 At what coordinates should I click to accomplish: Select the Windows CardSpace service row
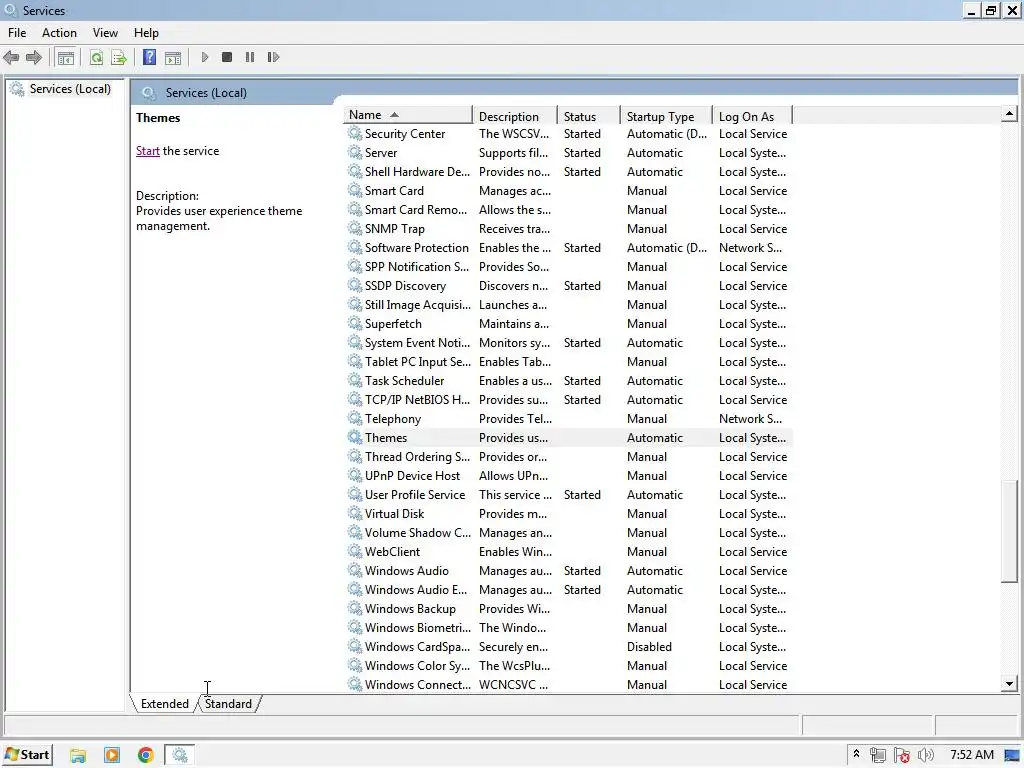point(568,646)
